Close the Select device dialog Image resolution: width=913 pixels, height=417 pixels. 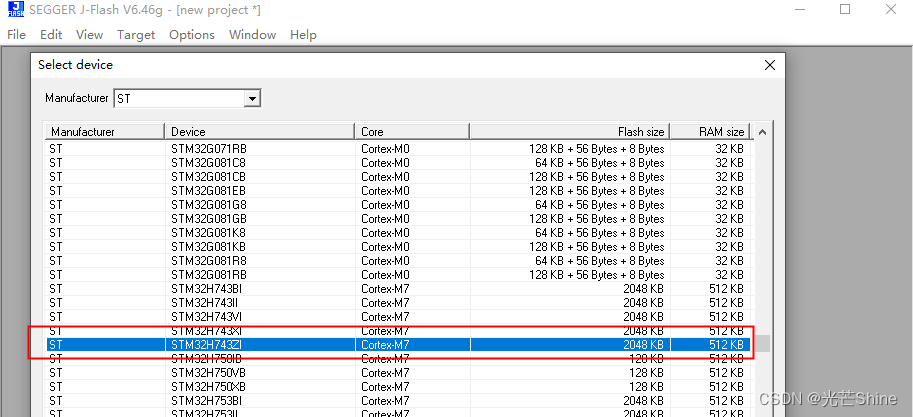click(x=770, y=65)
